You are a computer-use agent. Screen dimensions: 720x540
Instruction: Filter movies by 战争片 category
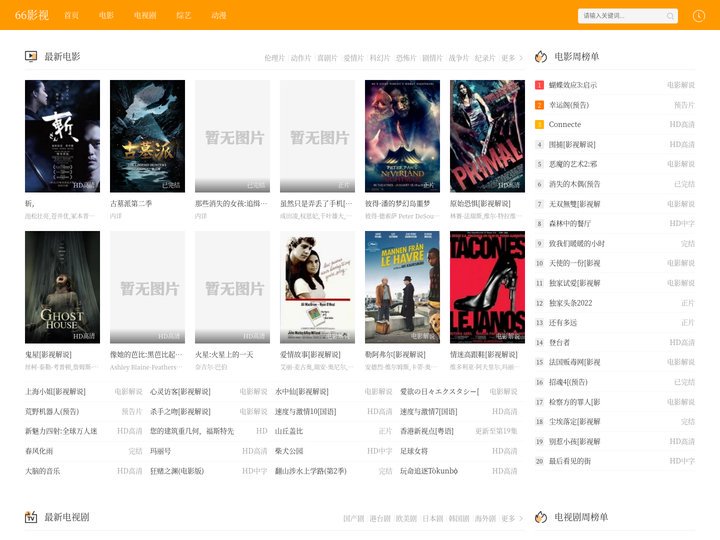pyautogui.click(x=458, y=58)
